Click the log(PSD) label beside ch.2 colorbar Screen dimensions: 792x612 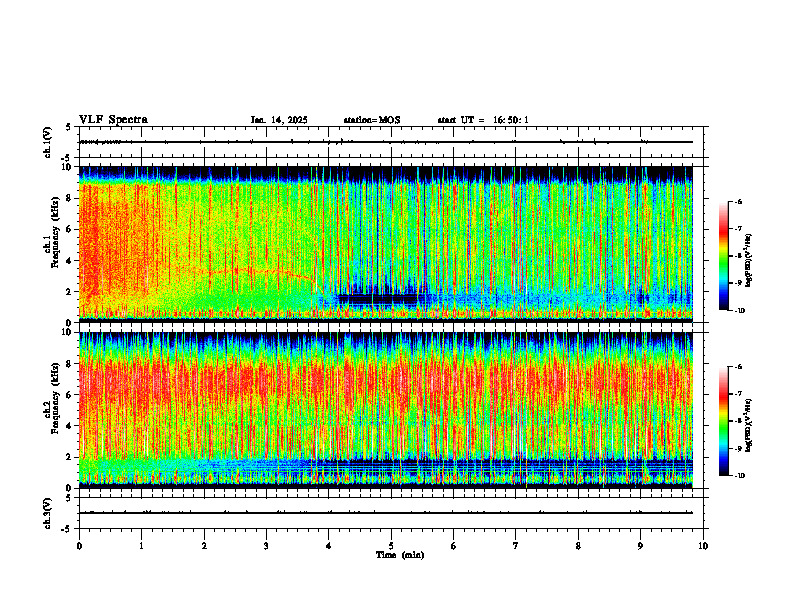(x=749, y=425)
